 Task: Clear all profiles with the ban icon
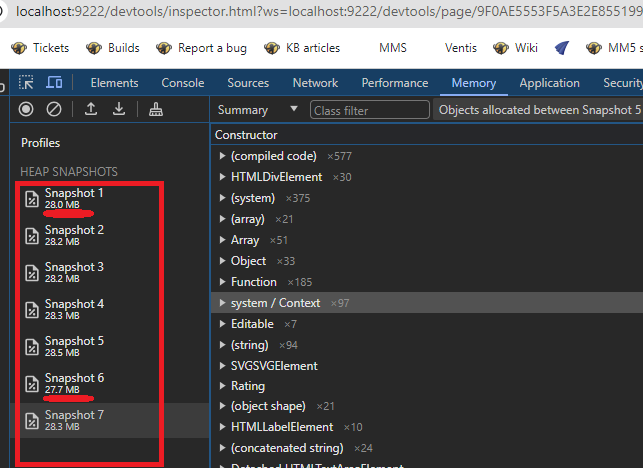click(x=54, y=109)
